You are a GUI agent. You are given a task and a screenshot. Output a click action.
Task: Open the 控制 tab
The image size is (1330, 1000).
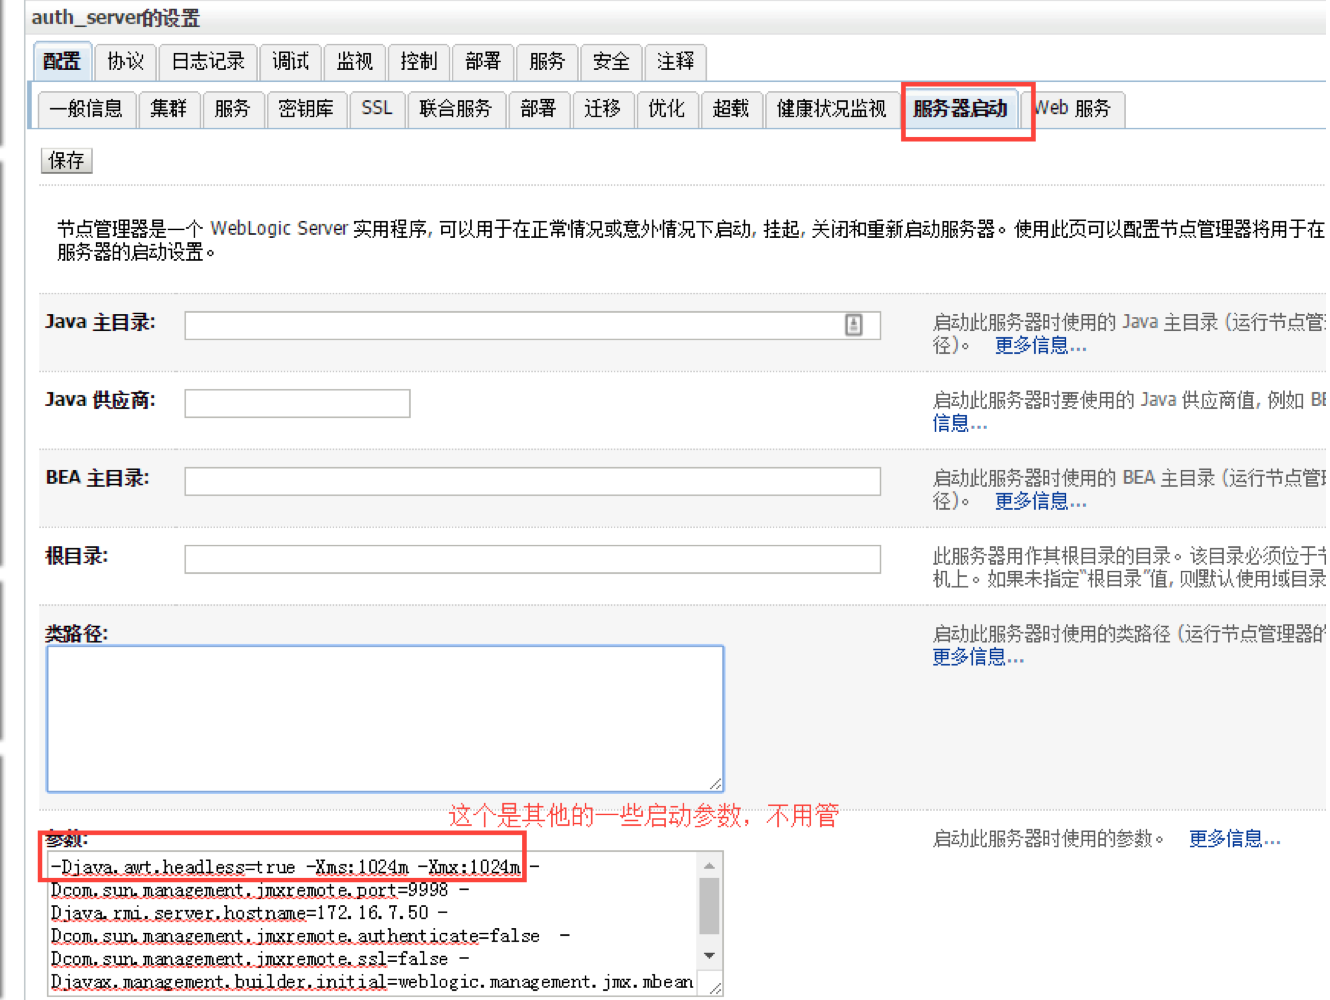click(419, 62)
